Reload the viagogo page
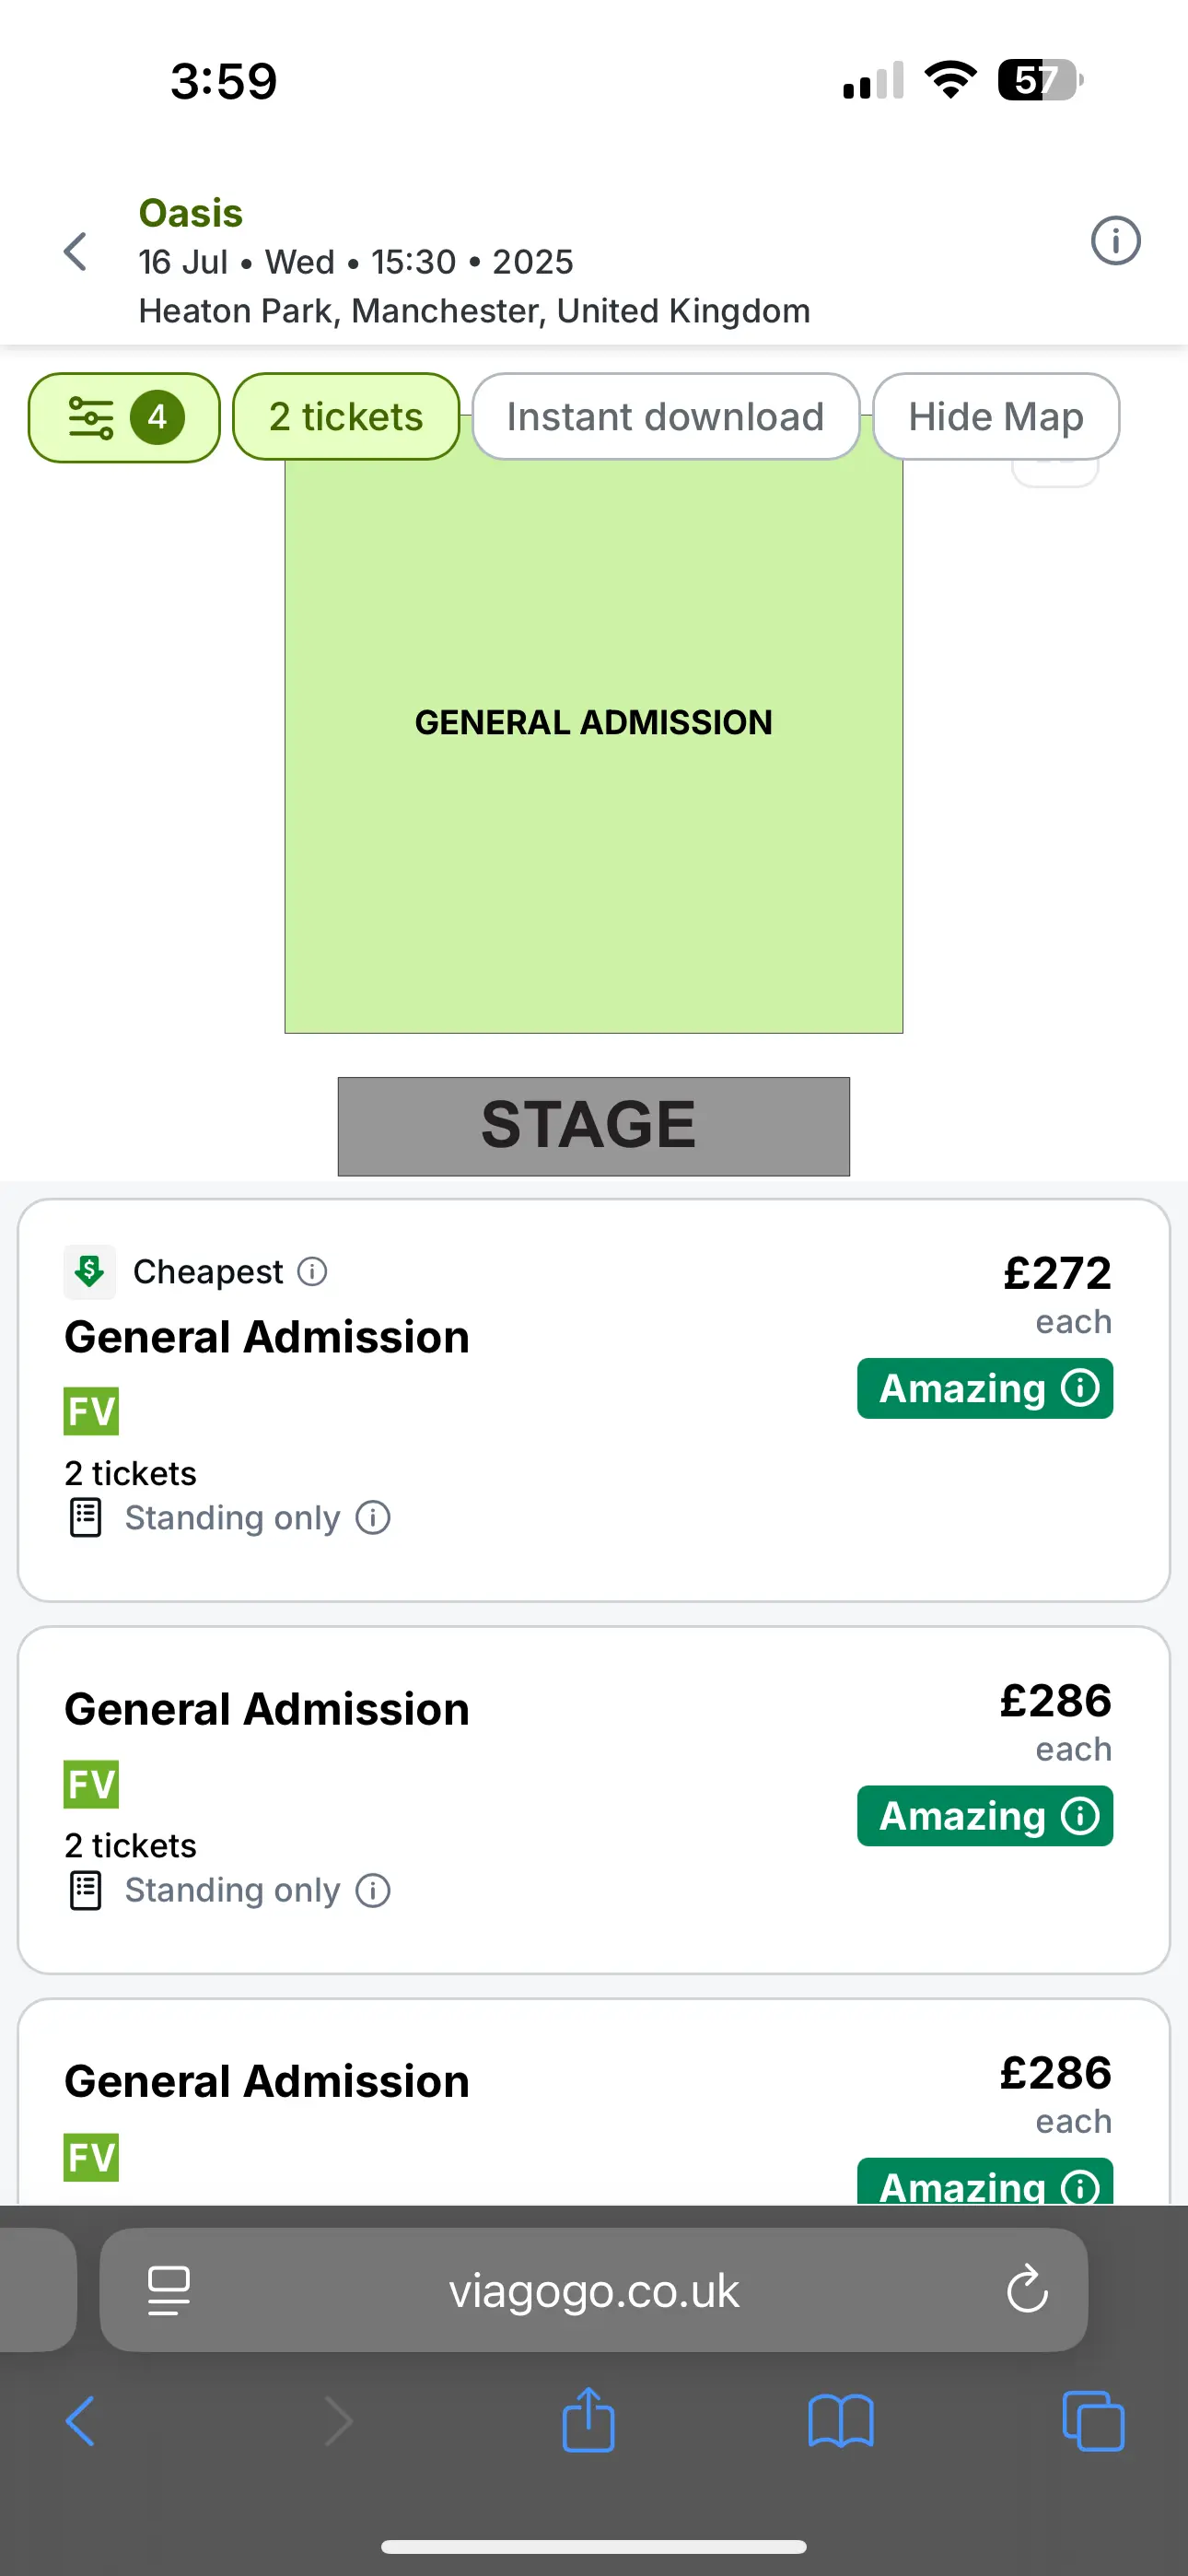Screen dimensions: 1188x2576 tap(1027, 2289)
